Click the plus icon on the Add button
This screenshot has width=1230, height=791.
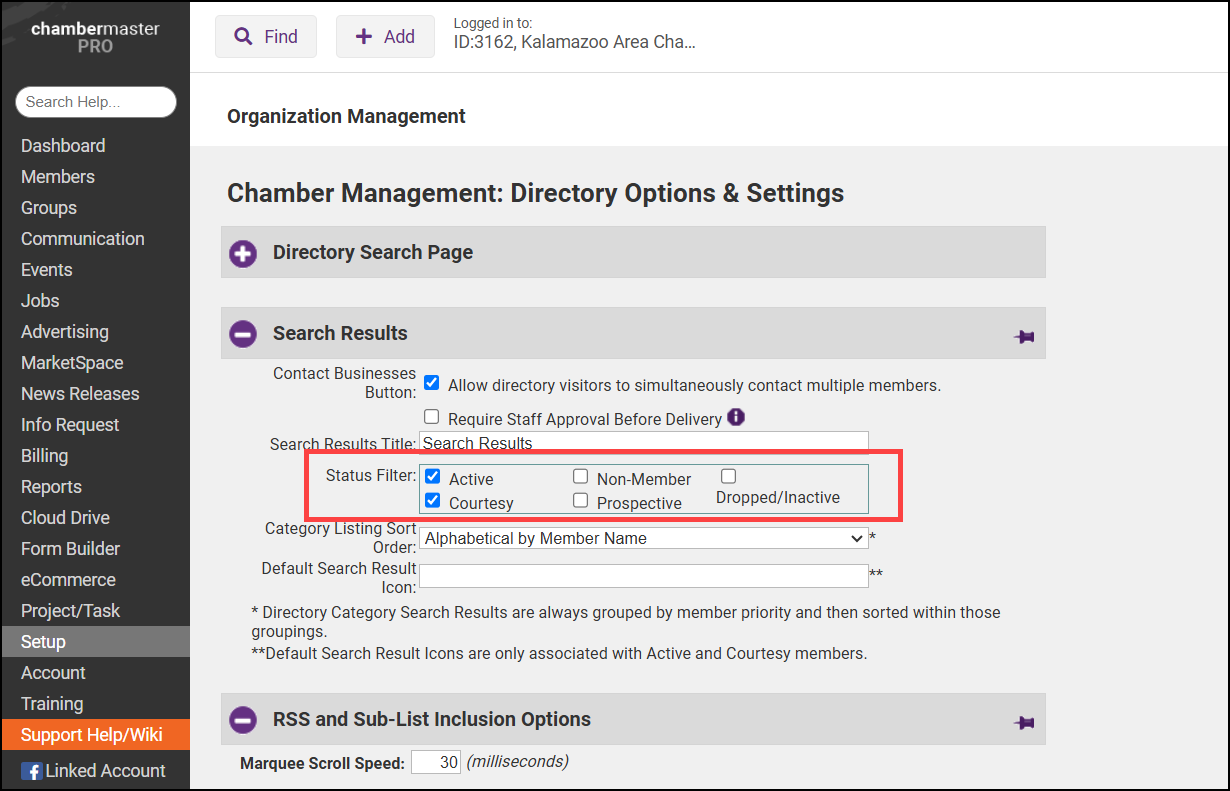(364, 37)
